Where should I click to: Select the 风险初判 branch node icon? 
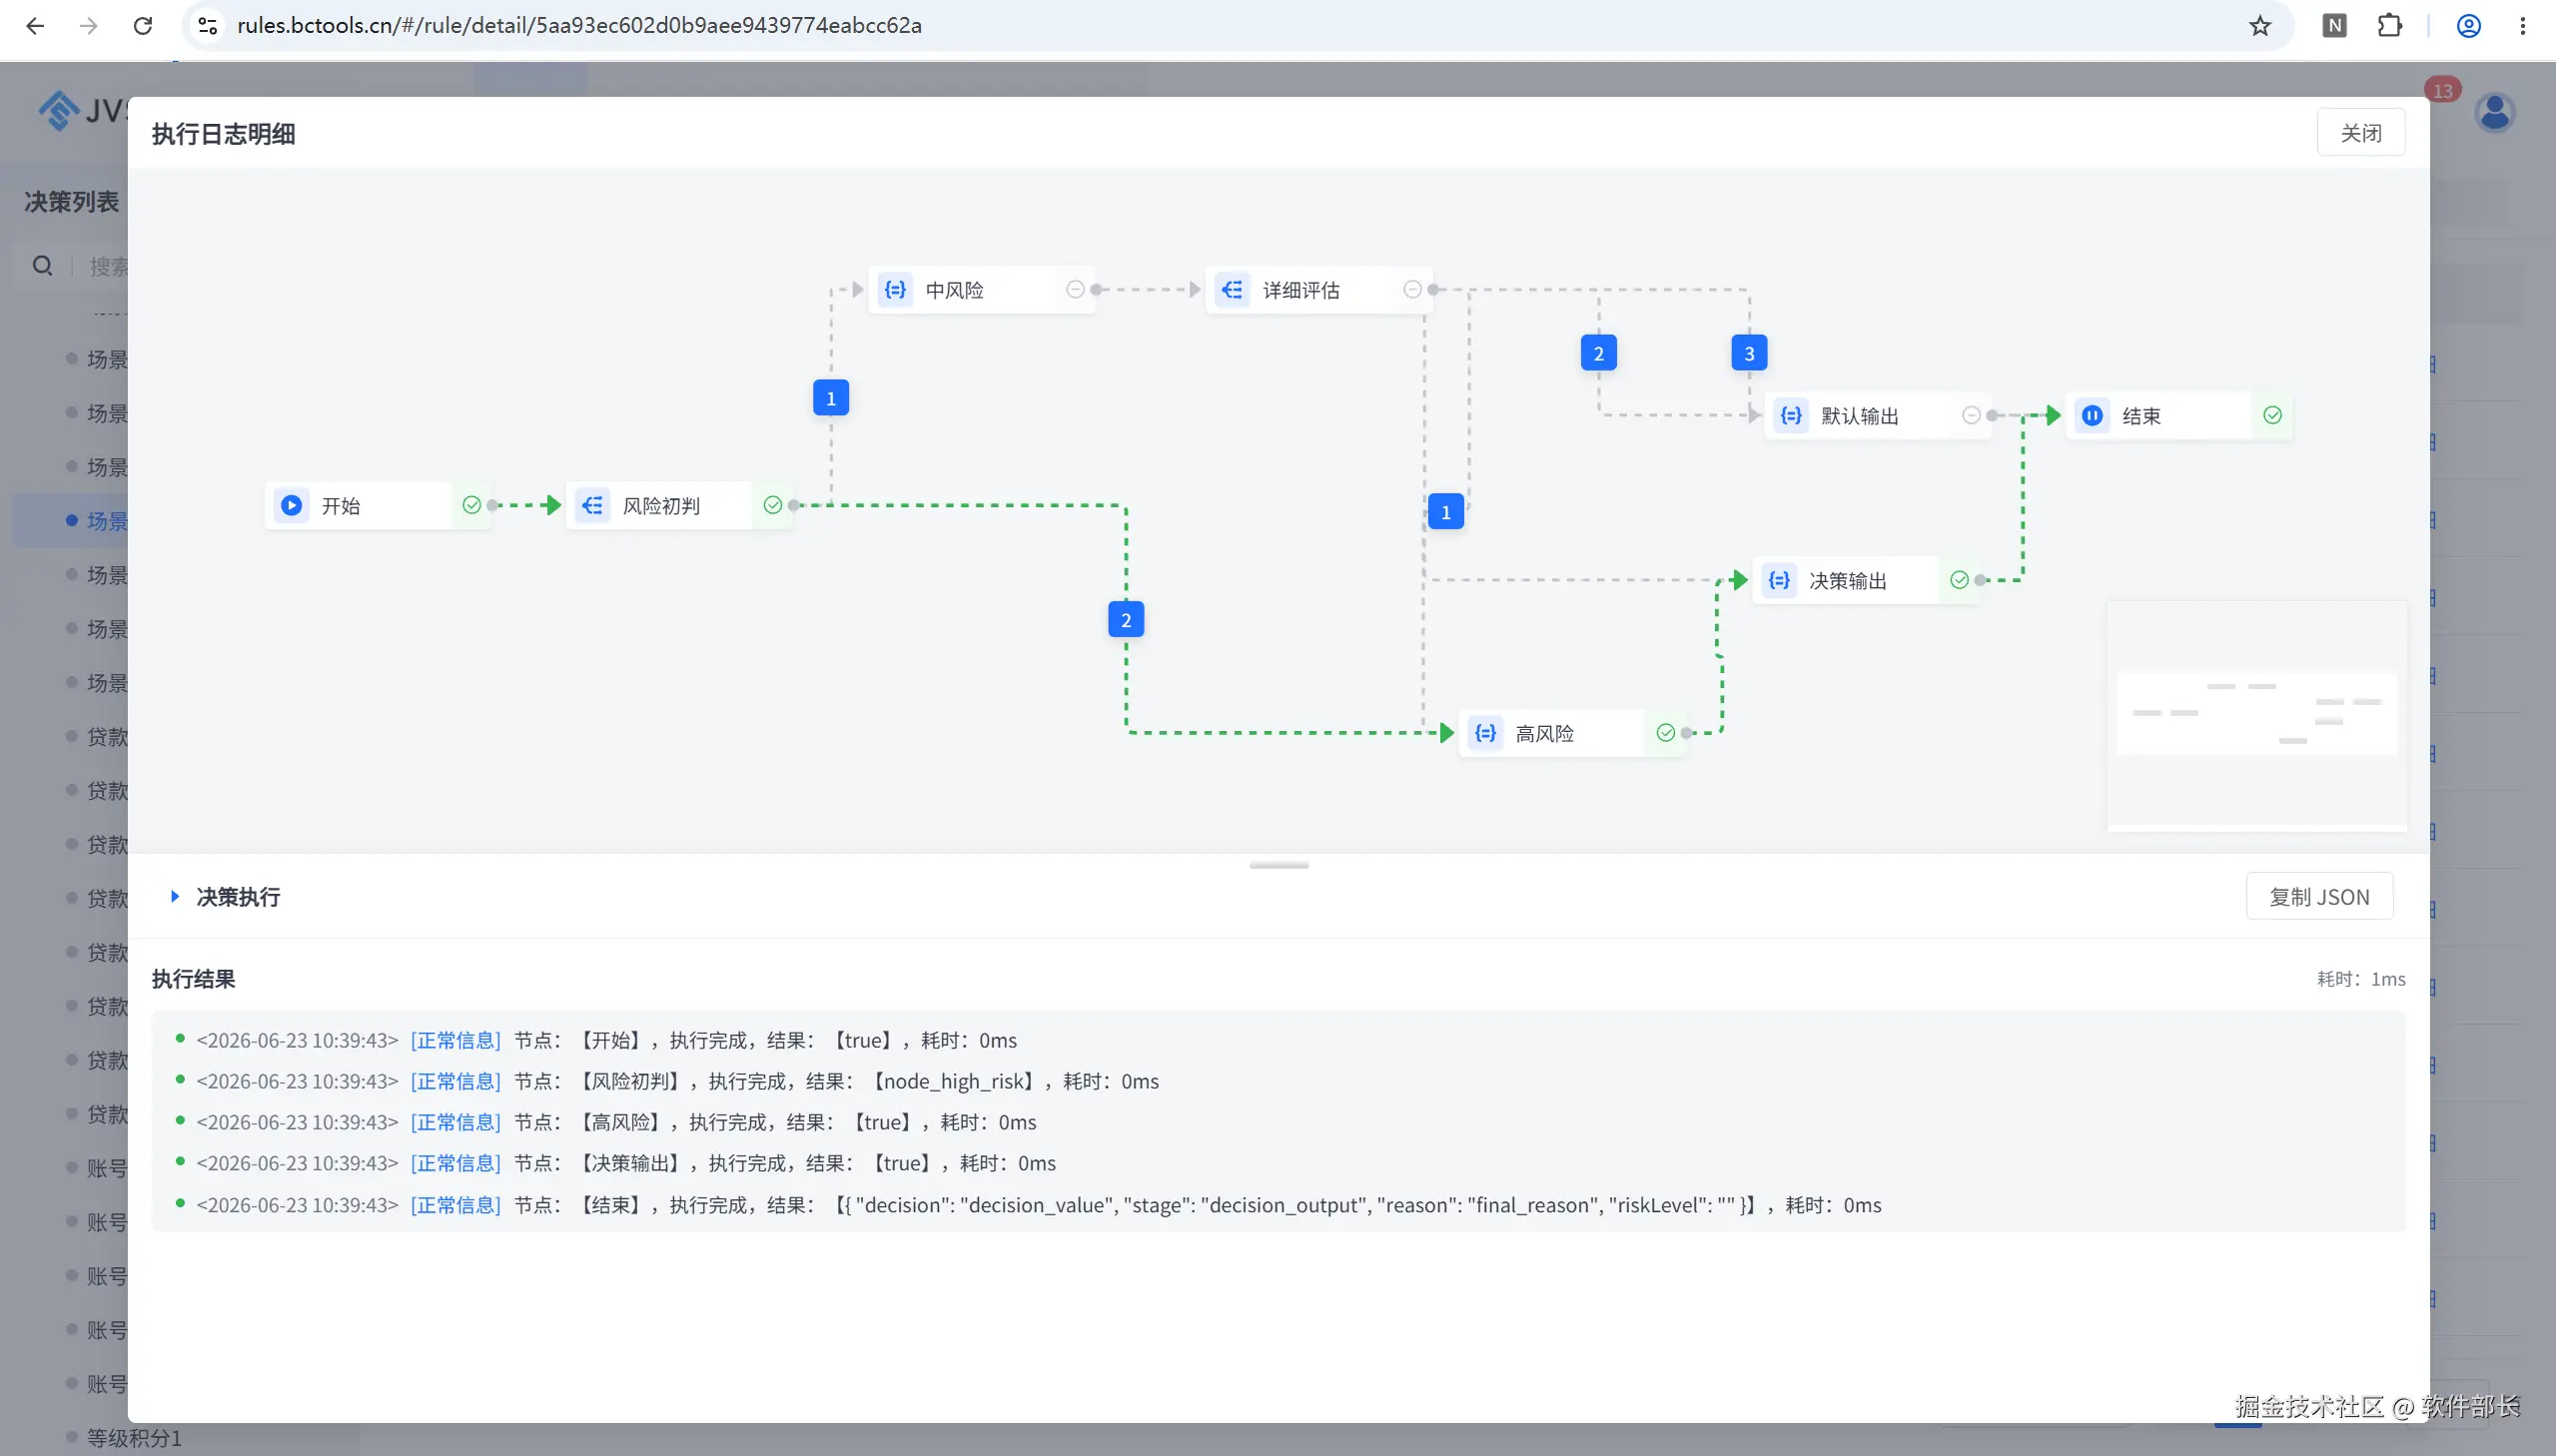[x=592, y=505]
